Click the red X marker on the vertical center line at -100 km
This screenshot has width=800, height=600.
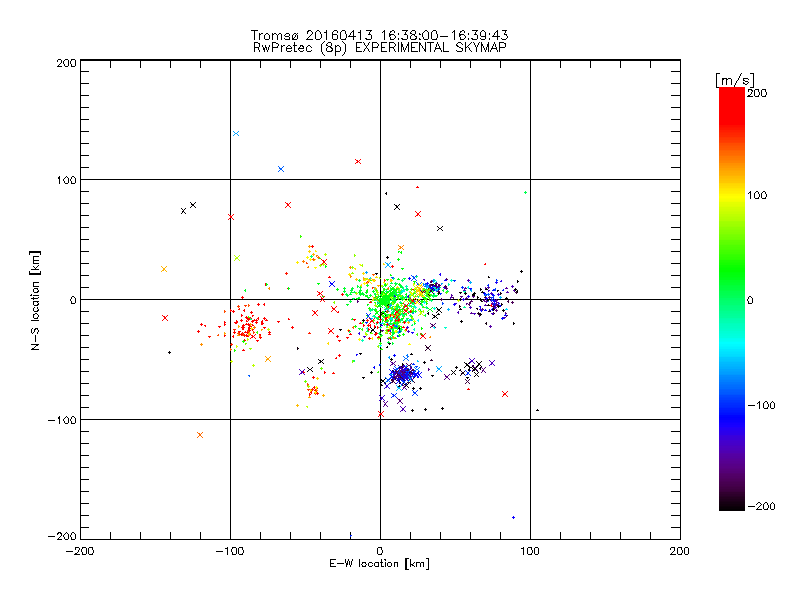coord(381,414)
